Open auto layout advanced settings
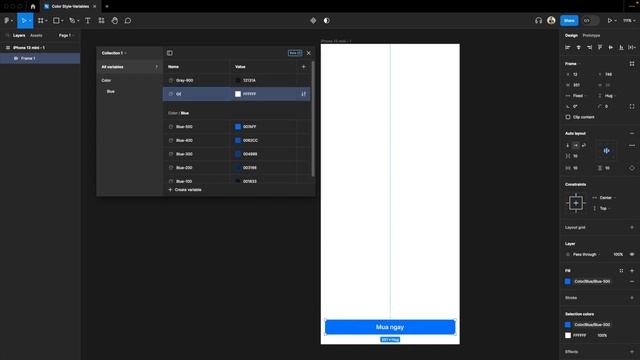 [x=632, y=145]
